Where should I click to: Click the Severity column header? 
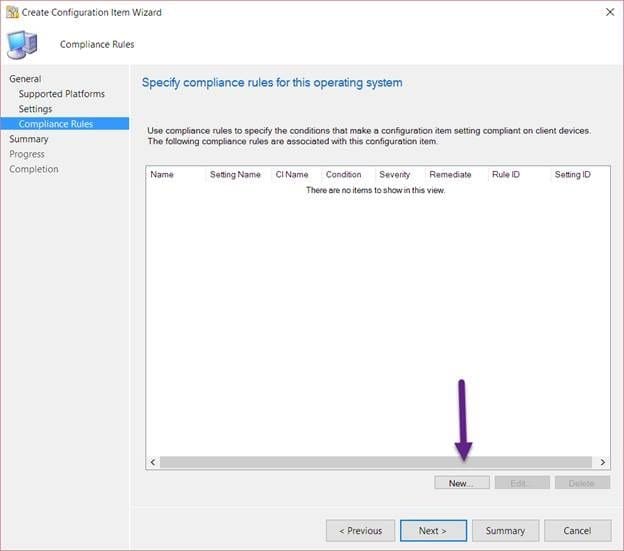tap(400, 174)
